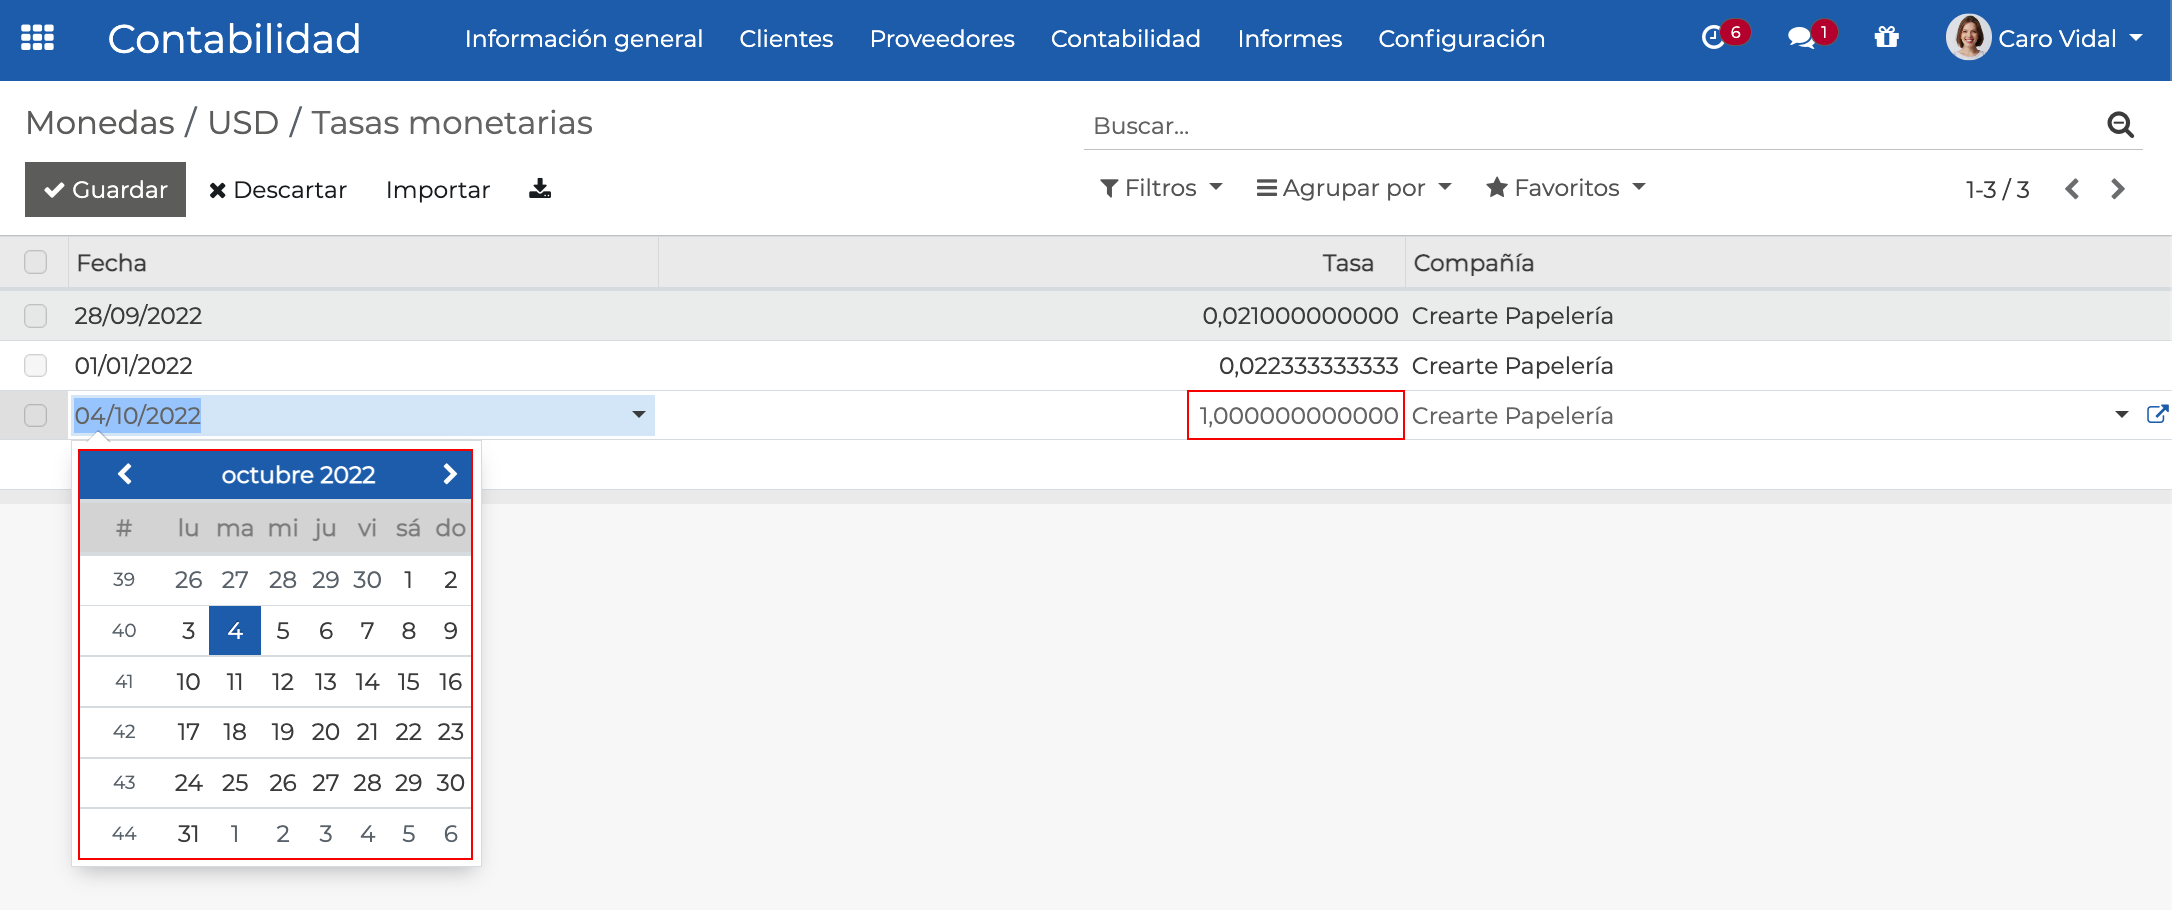The image size is (2172, 910).
Task: Click the export download icon
Action: tap(540, 189)
